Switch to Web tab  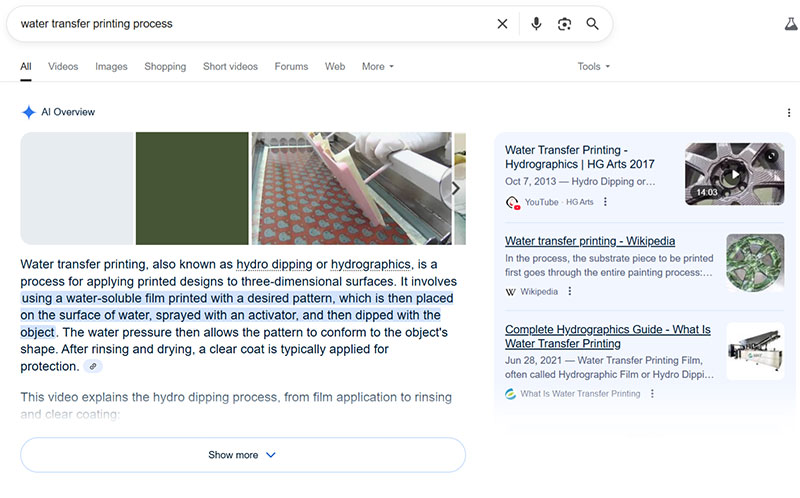click(x=335, y=67)
